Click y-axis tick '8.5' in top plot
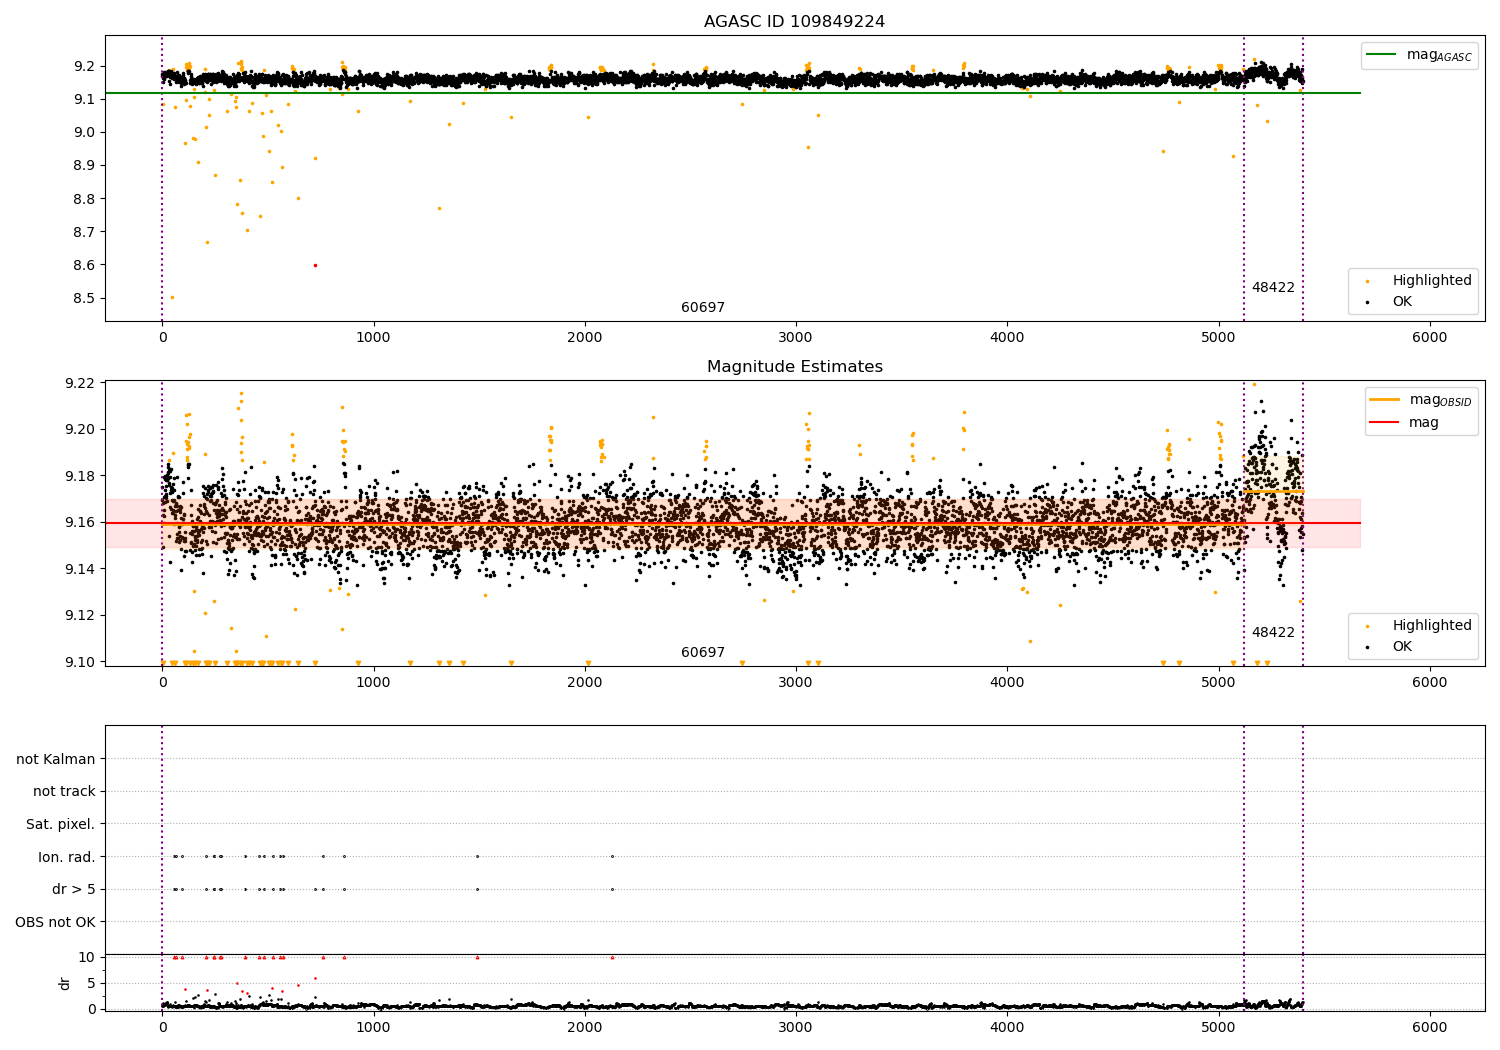 pyautogui.click(x=85, y=298)
